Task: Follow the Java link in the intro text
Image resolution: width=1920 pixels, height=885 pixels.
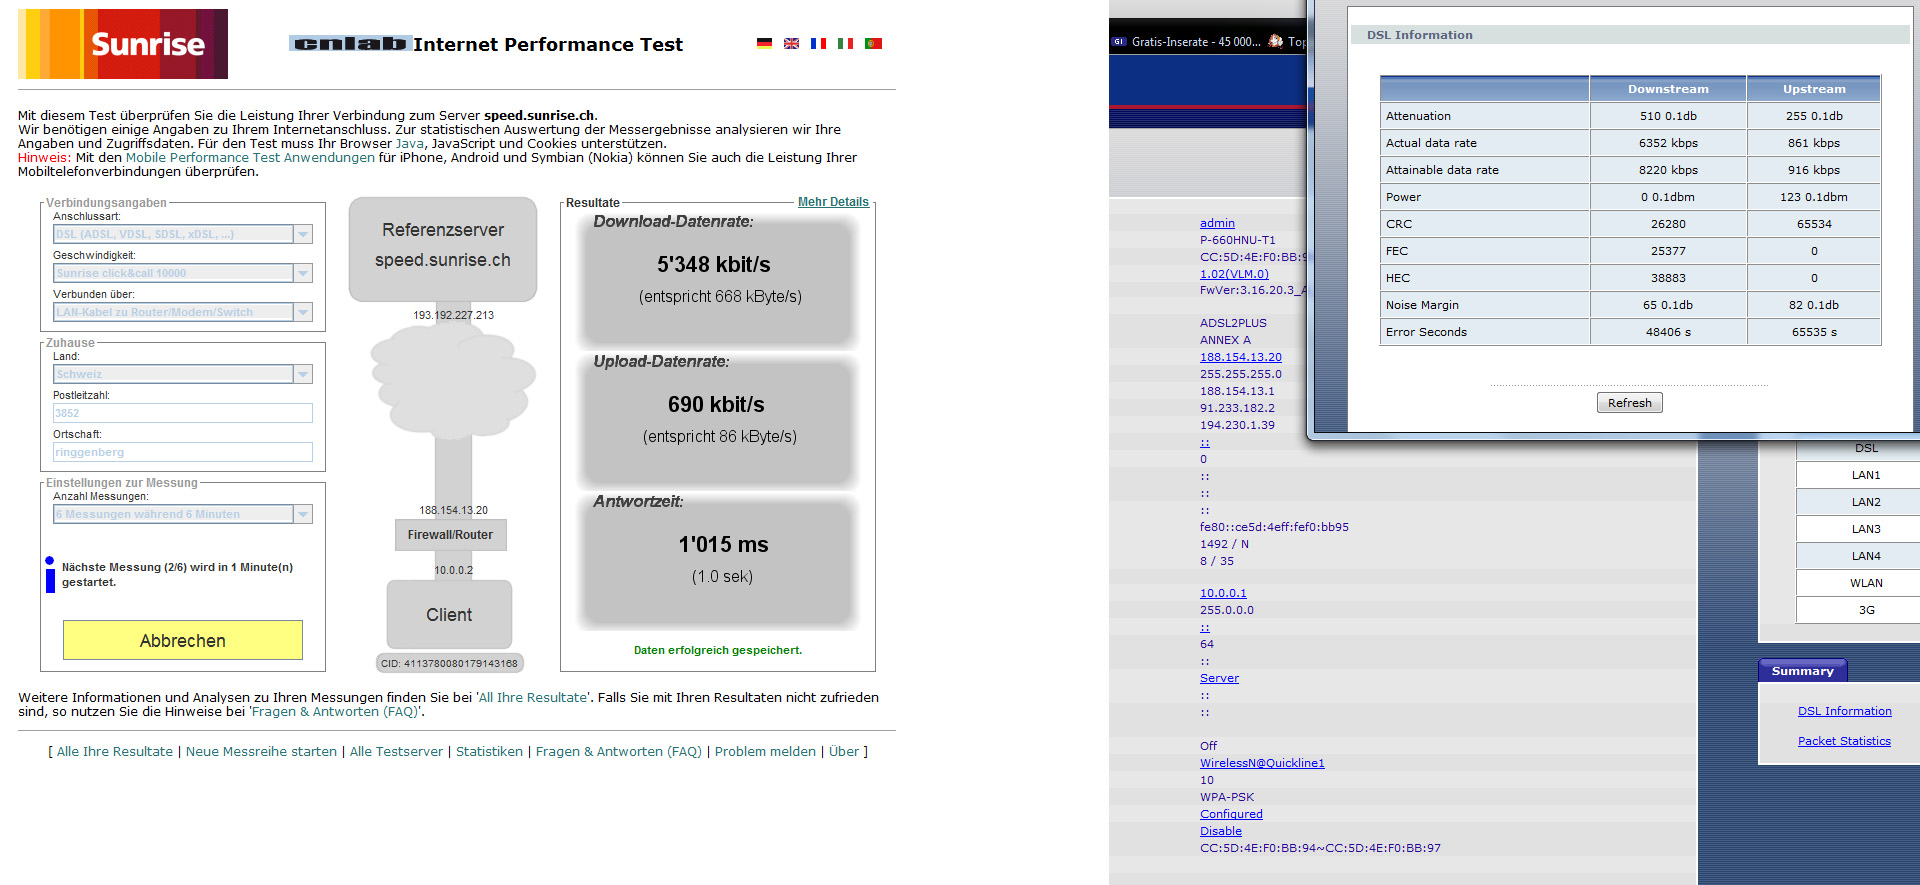Action: (x=410, y=144)
